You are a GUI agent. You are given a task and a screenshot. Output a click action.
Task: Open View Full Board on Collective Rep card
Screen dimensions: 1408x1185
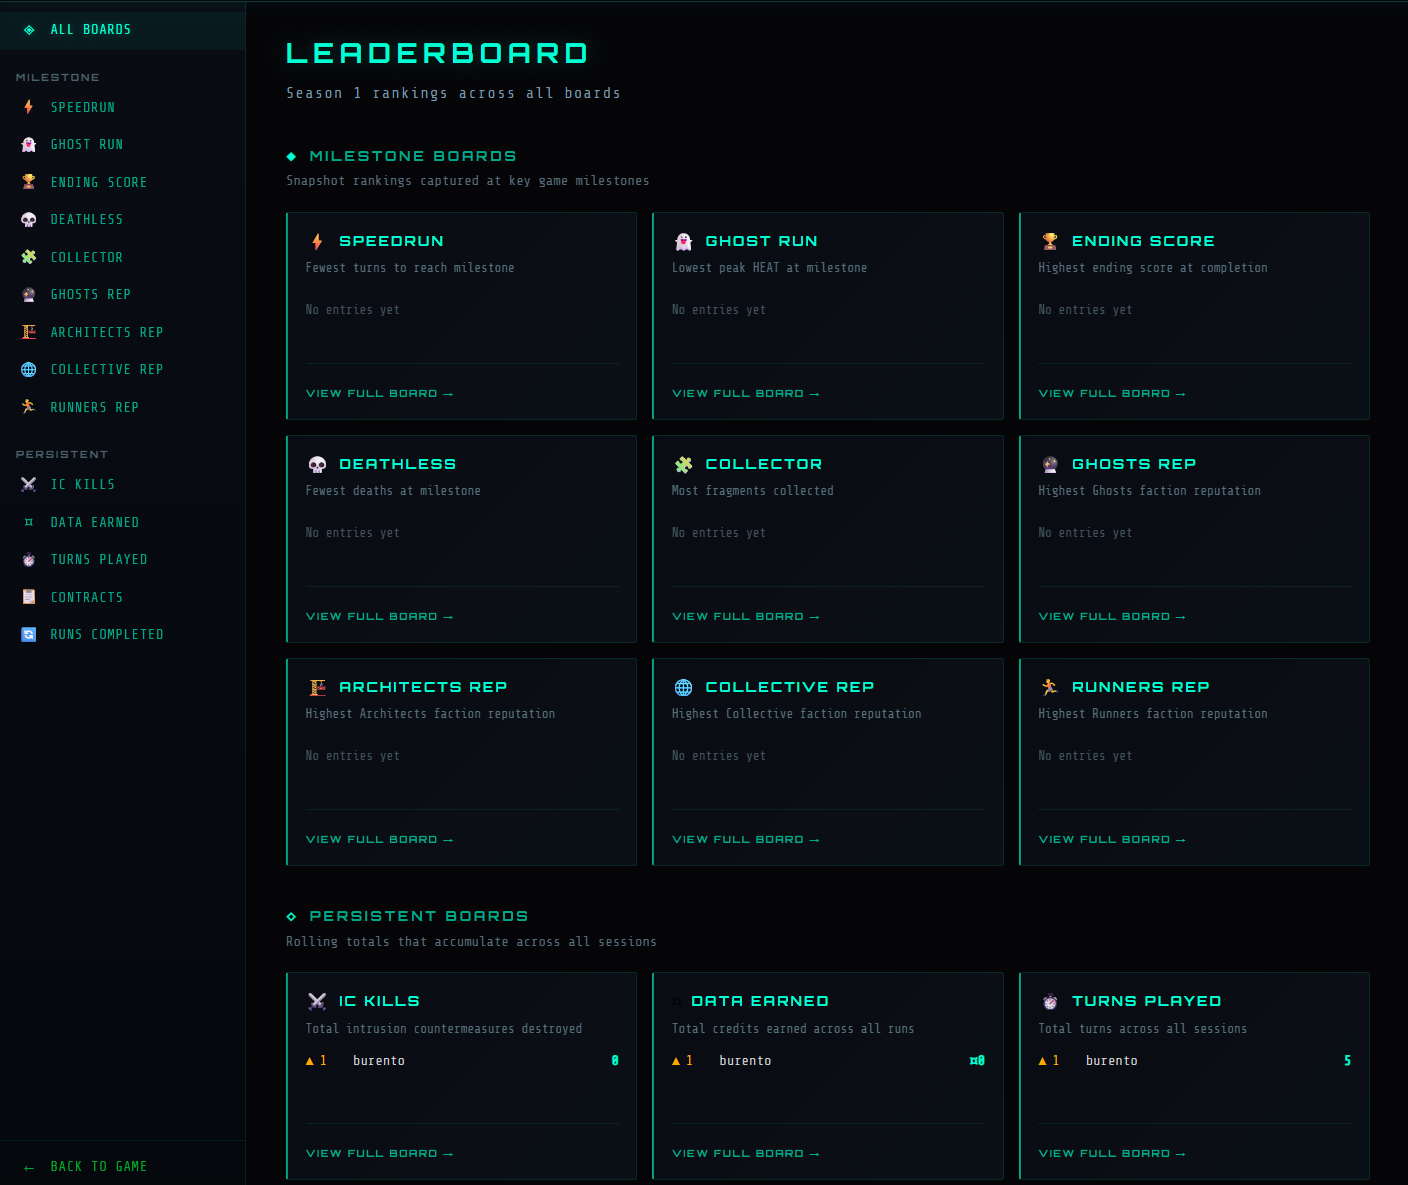tap(746, 839)
